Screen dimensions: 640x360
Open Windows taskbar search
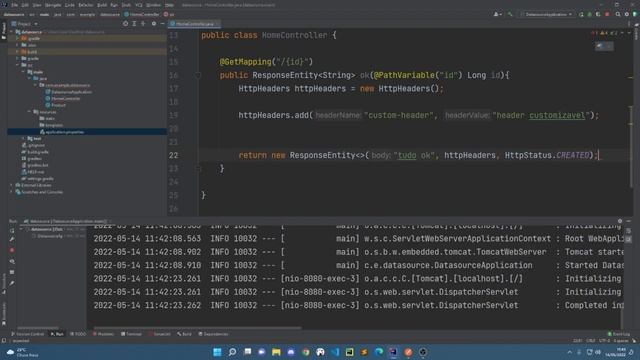(x=232, y=352)
